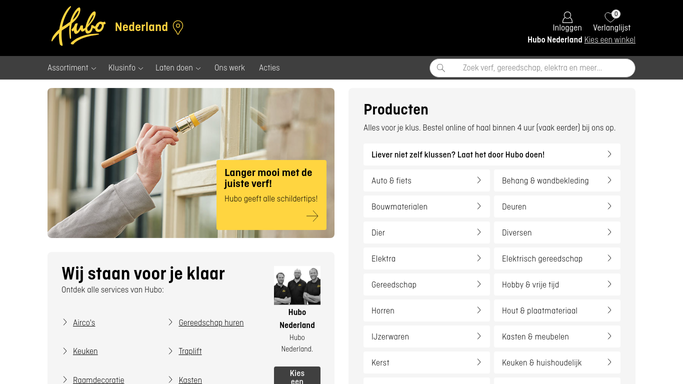Open the Deuren category
This screenshot has height=384, width=683.
[x=557, y=207]
